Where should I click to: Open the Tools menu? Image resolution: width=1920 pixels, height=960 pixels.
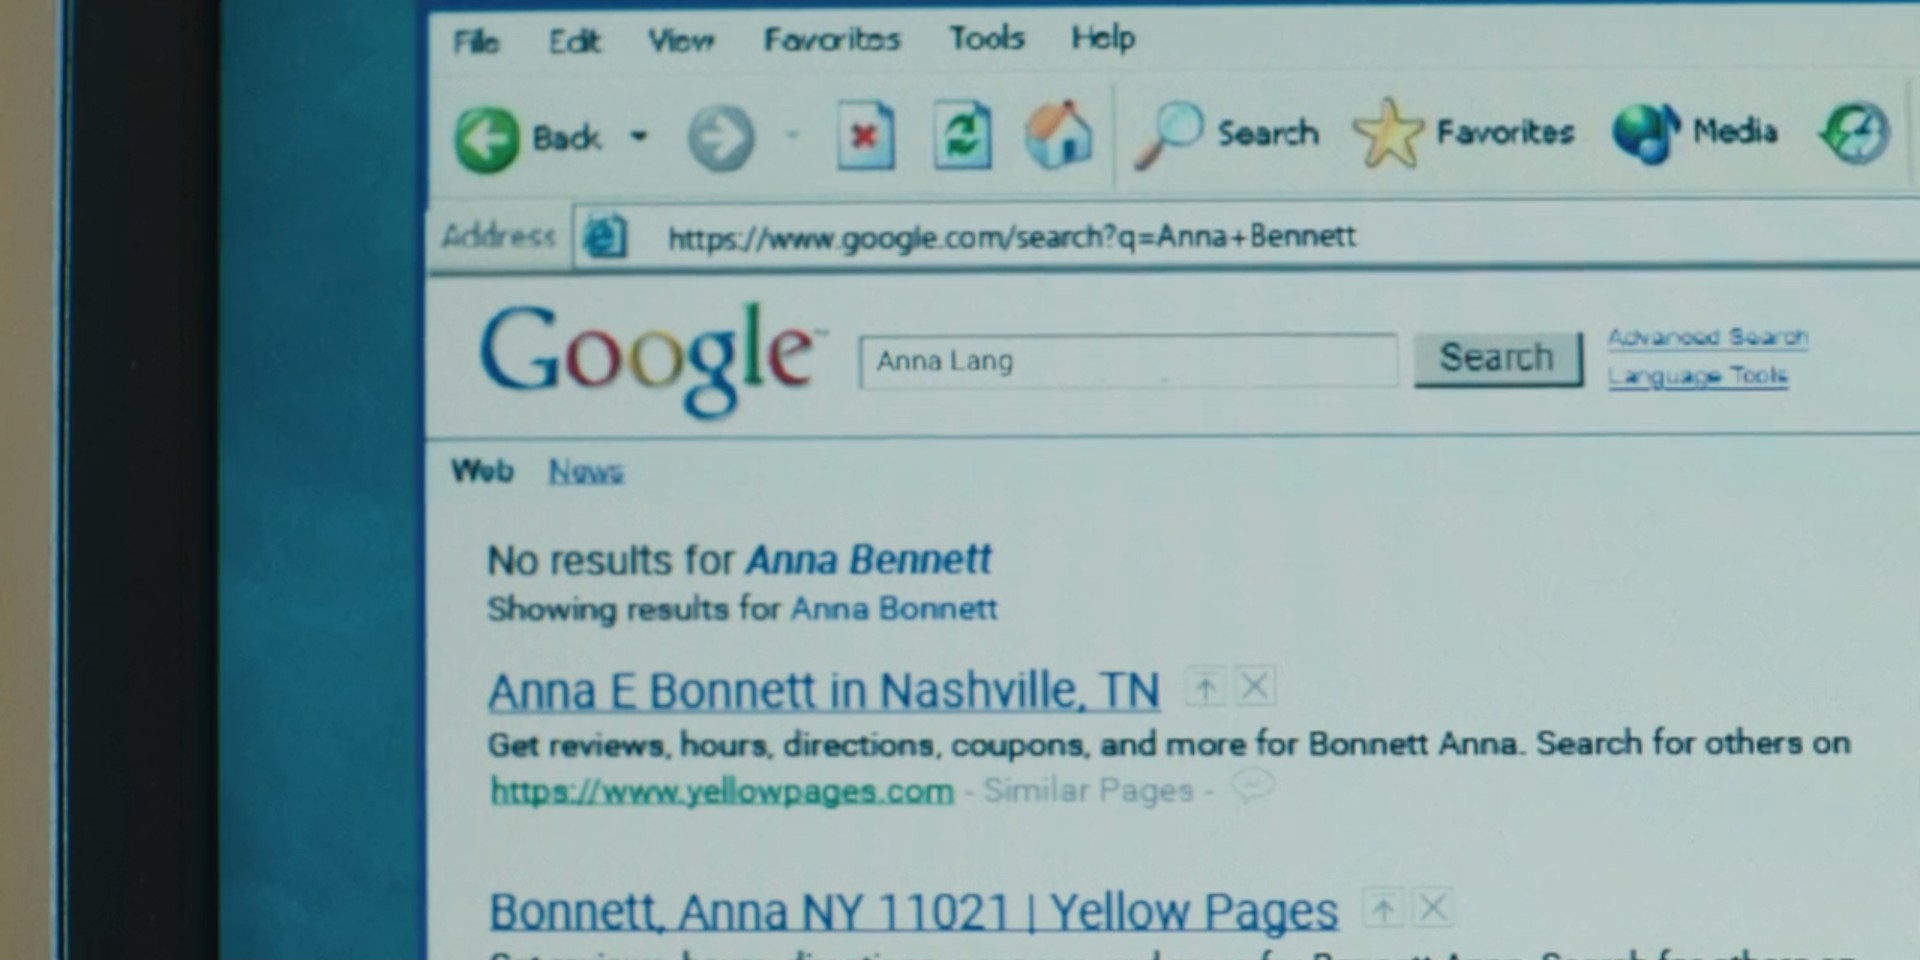point(987,38)
